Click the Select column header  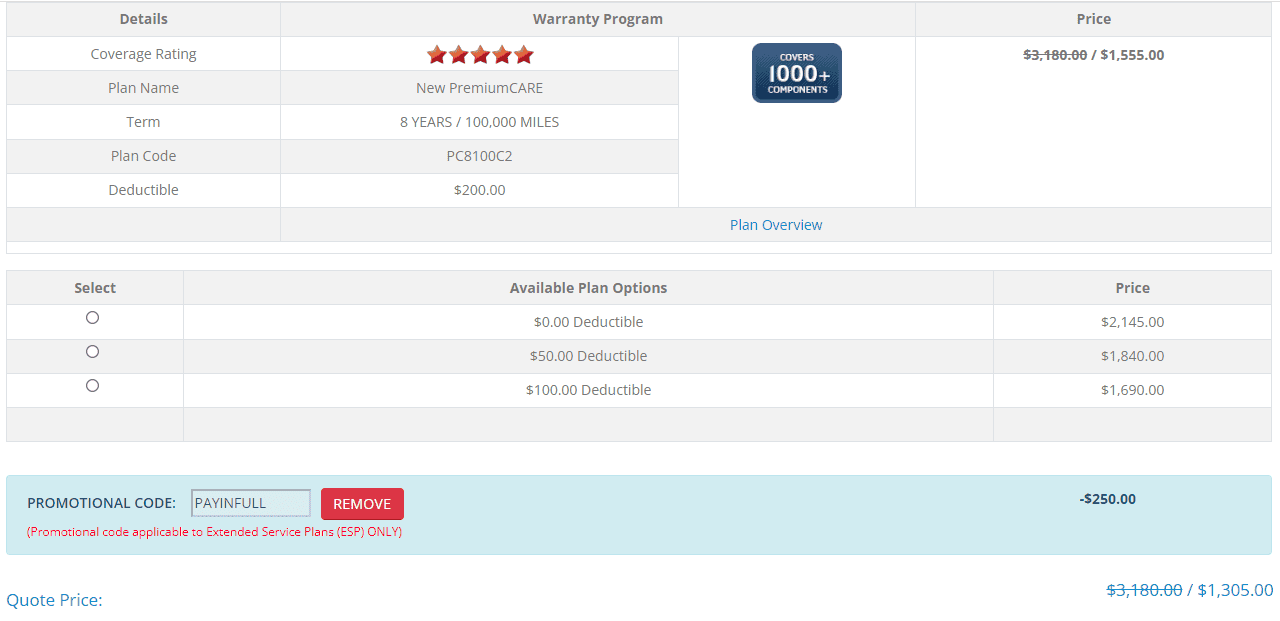click(x=95, y=288)
